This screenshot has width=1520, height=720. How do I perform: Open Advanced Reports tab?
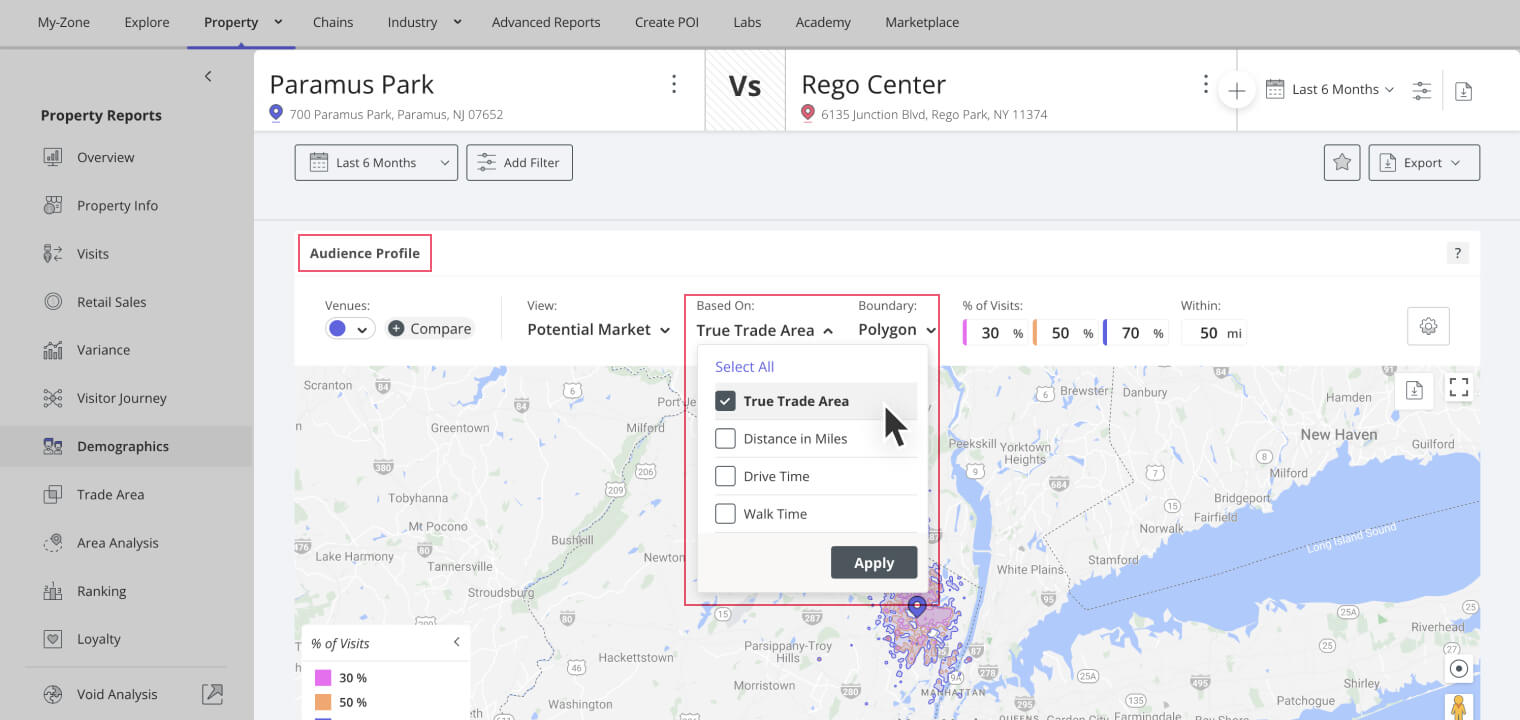point(546,22)
